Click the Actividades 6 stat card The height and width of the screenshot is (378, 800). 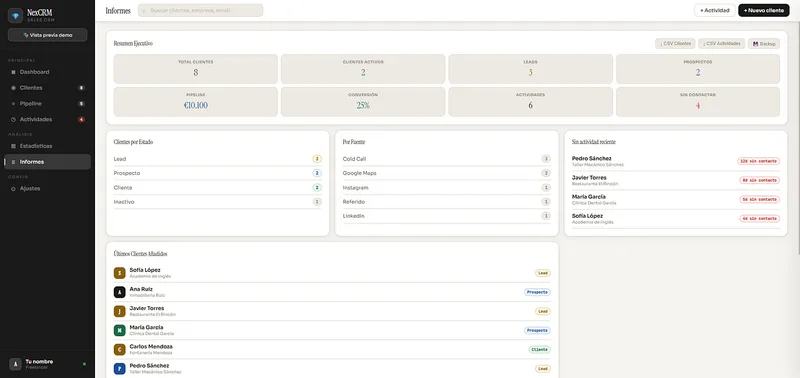click(530, 102)
